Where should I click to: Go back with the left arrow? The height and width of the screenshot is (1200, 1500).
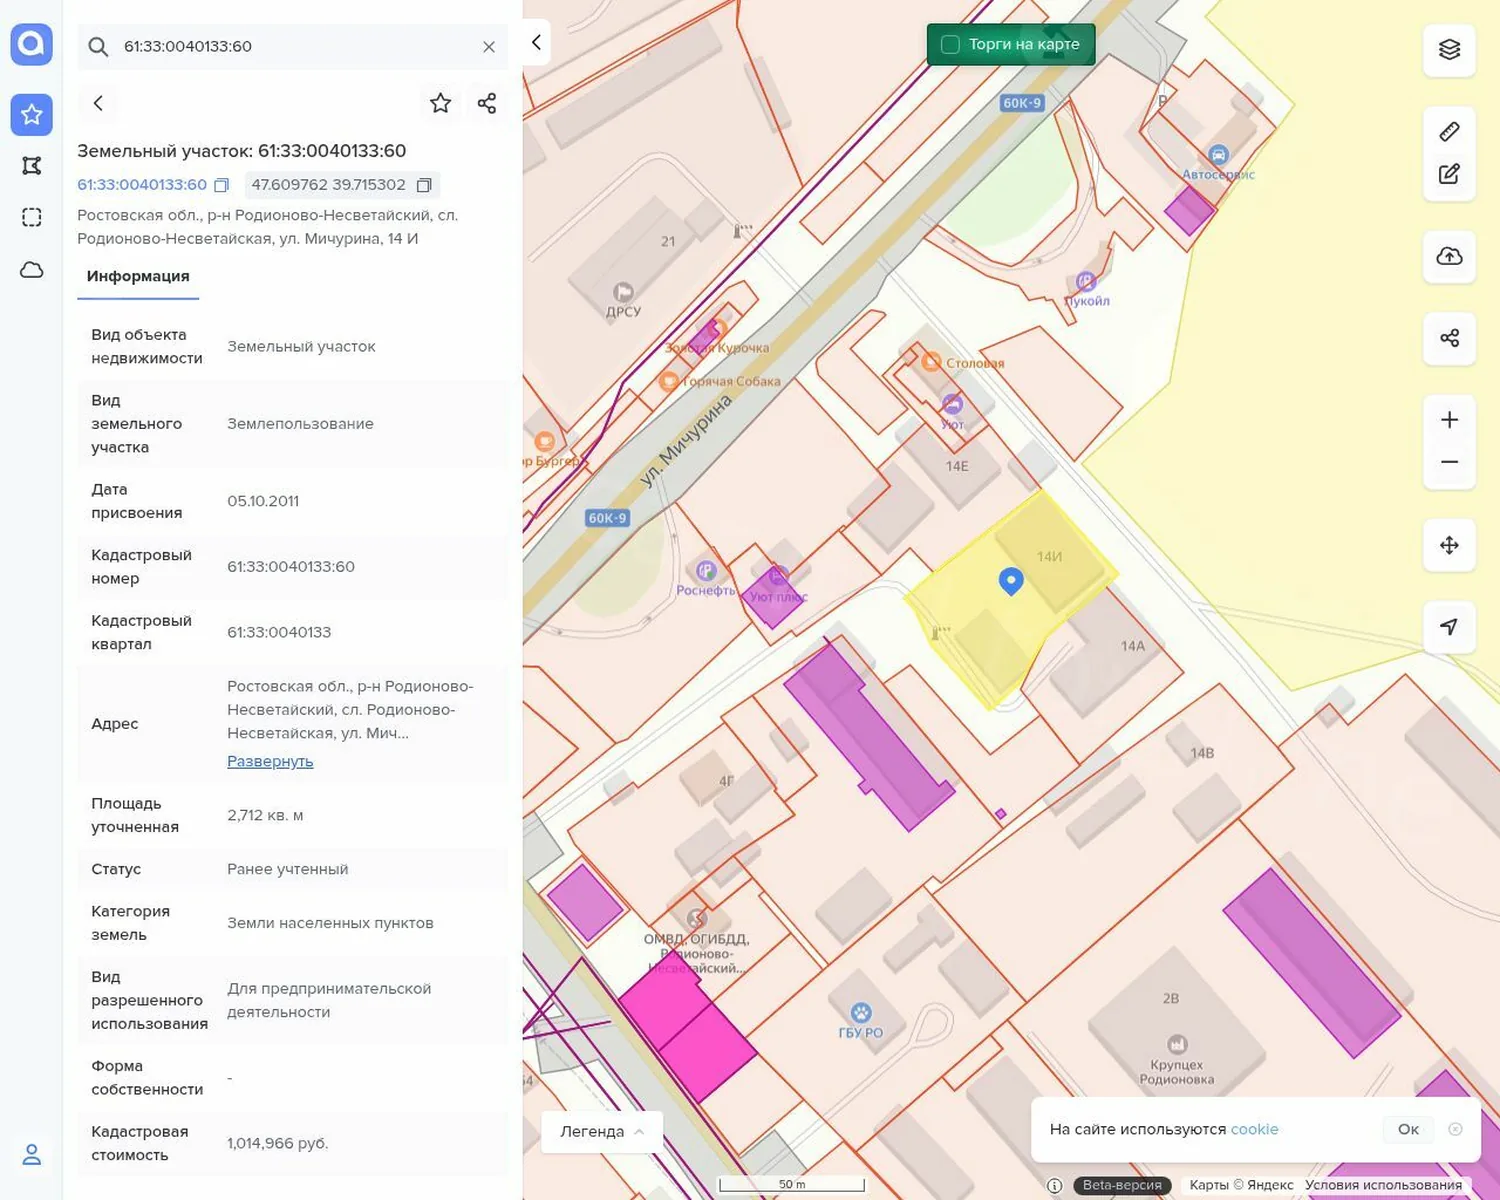98,103
